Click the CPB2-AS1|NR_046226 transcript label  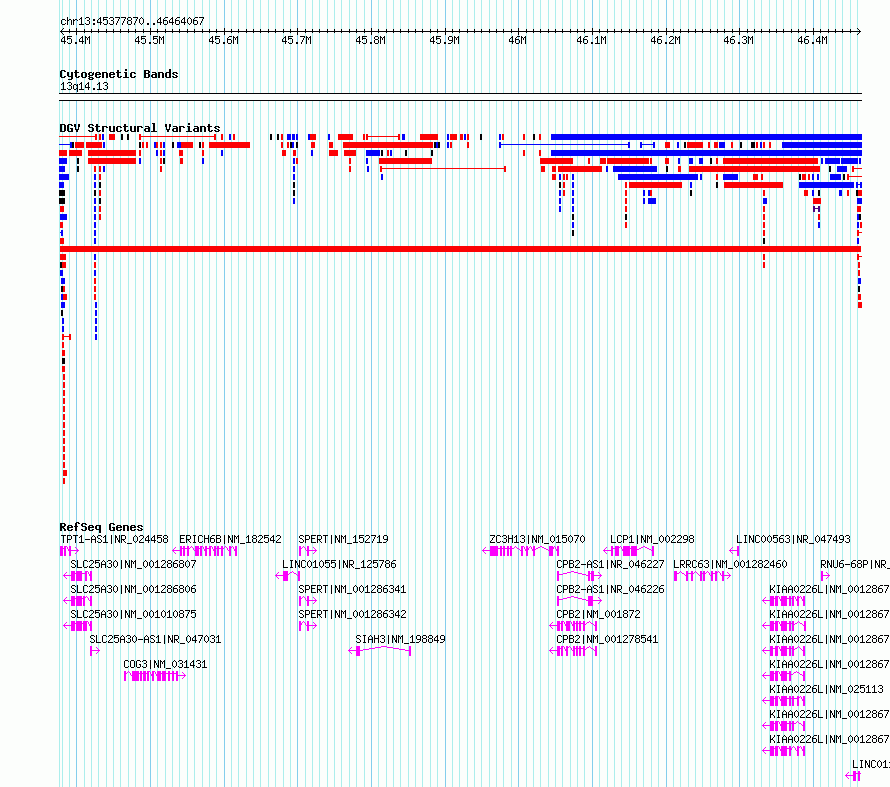click(x=610, y=589)
